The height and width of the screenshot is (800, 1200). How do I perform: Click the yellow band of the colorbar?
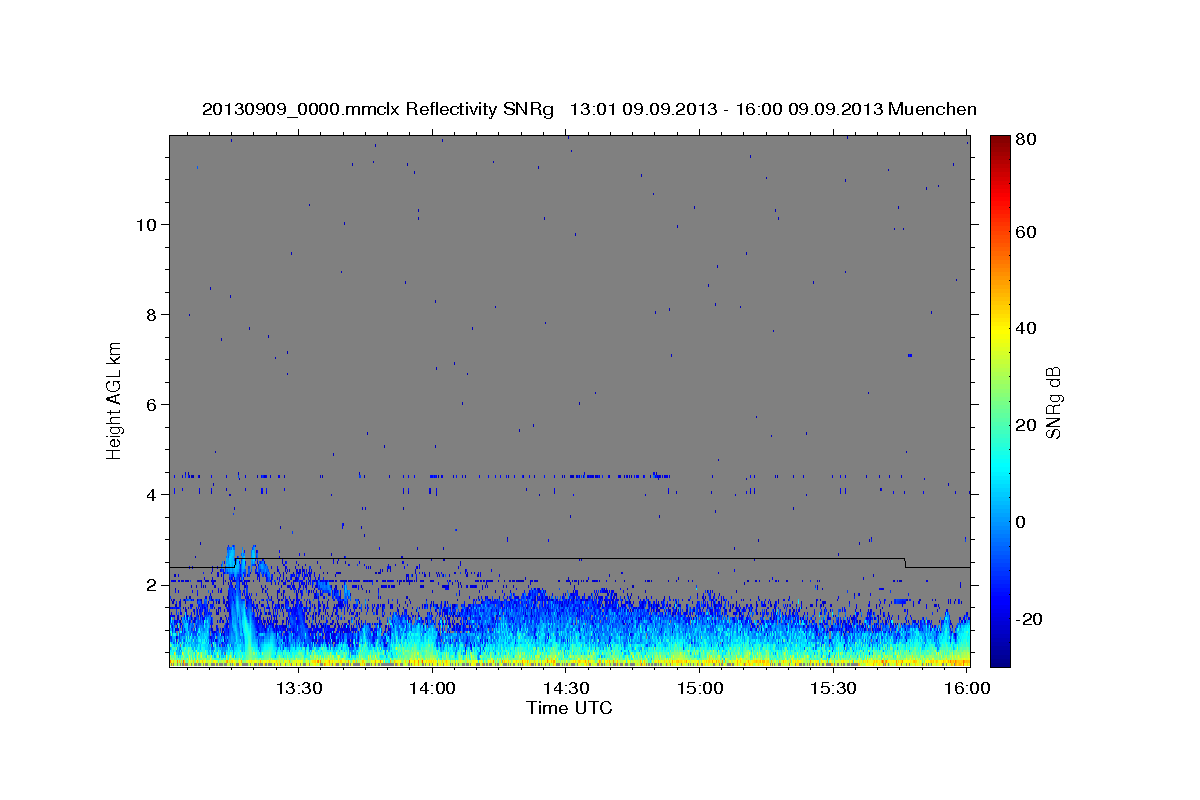(999, 328)
